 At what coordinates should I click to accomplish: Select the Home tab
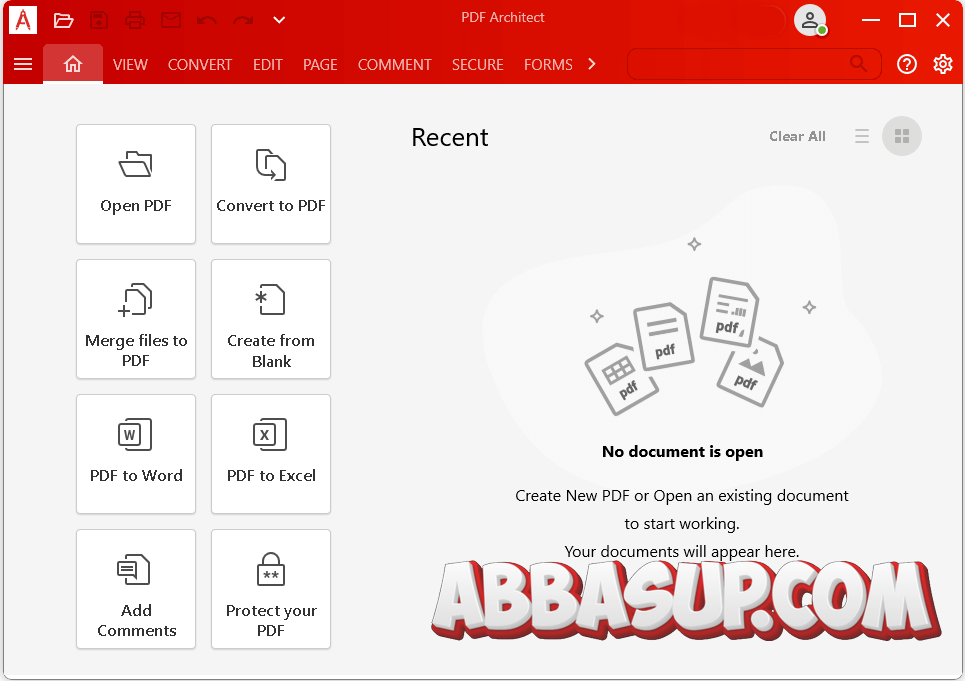coord(73,64)
